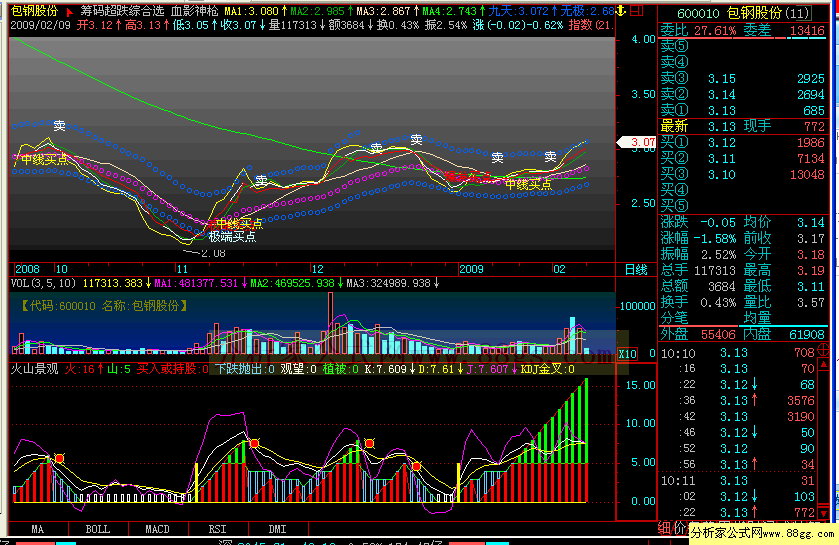839x545 pixels.
Task: Click the 量比 3.57 value
Action: 811,303
